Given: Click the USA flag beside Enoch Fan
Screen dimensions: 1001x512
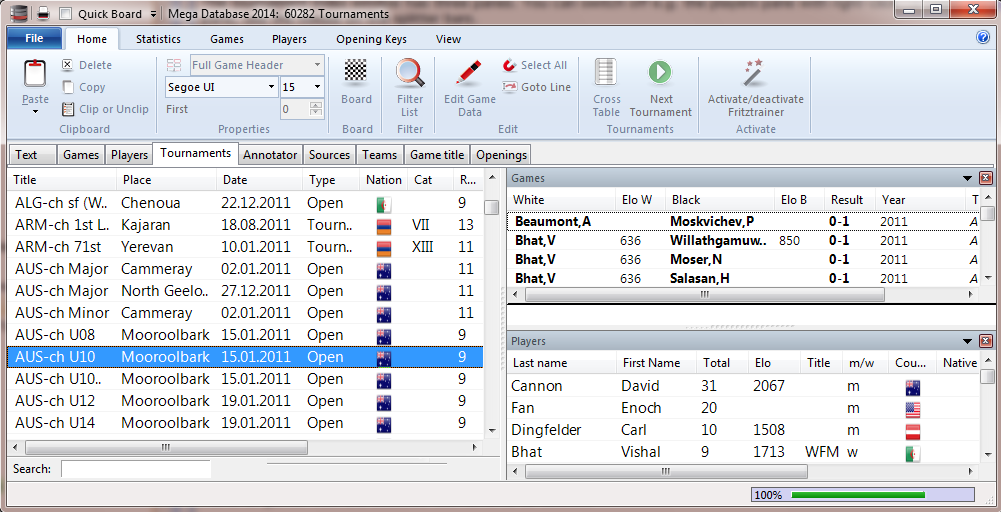Looking at the screenshot, I should (913, 409).
